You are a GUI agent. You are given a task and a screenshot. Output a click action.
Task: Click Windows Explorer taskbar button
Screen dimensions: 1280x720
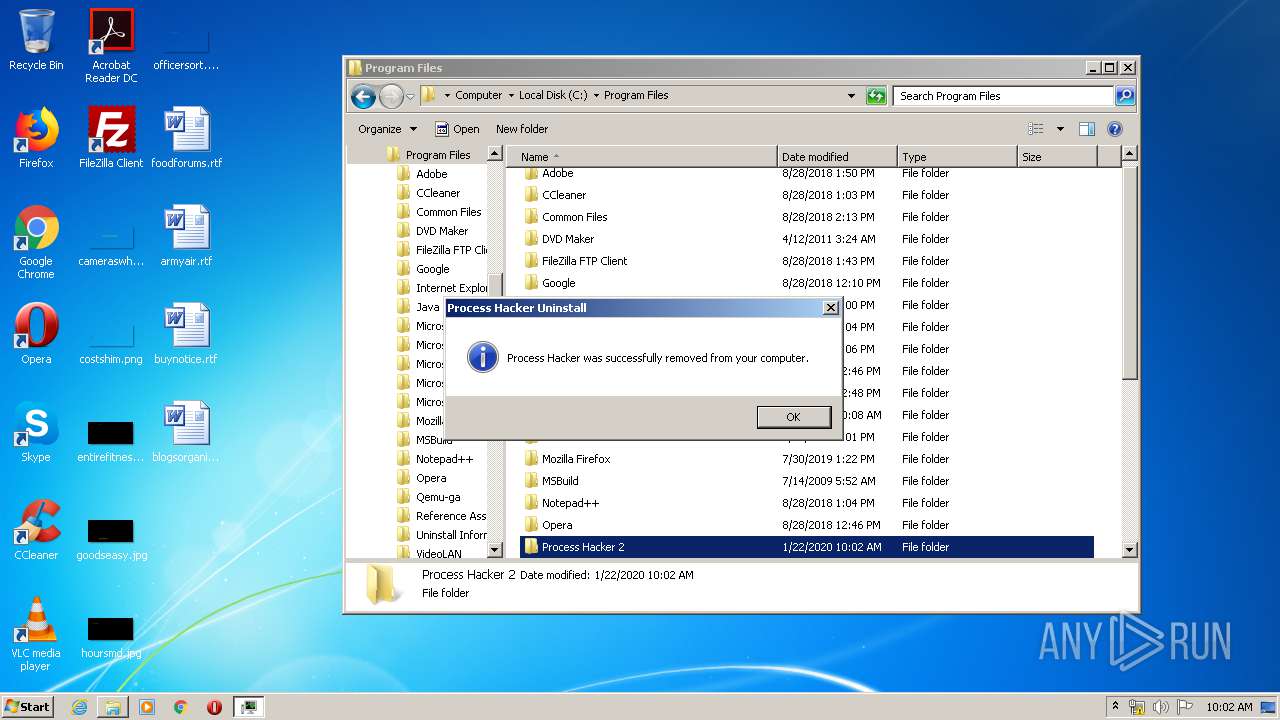click(x=113, y=707)
